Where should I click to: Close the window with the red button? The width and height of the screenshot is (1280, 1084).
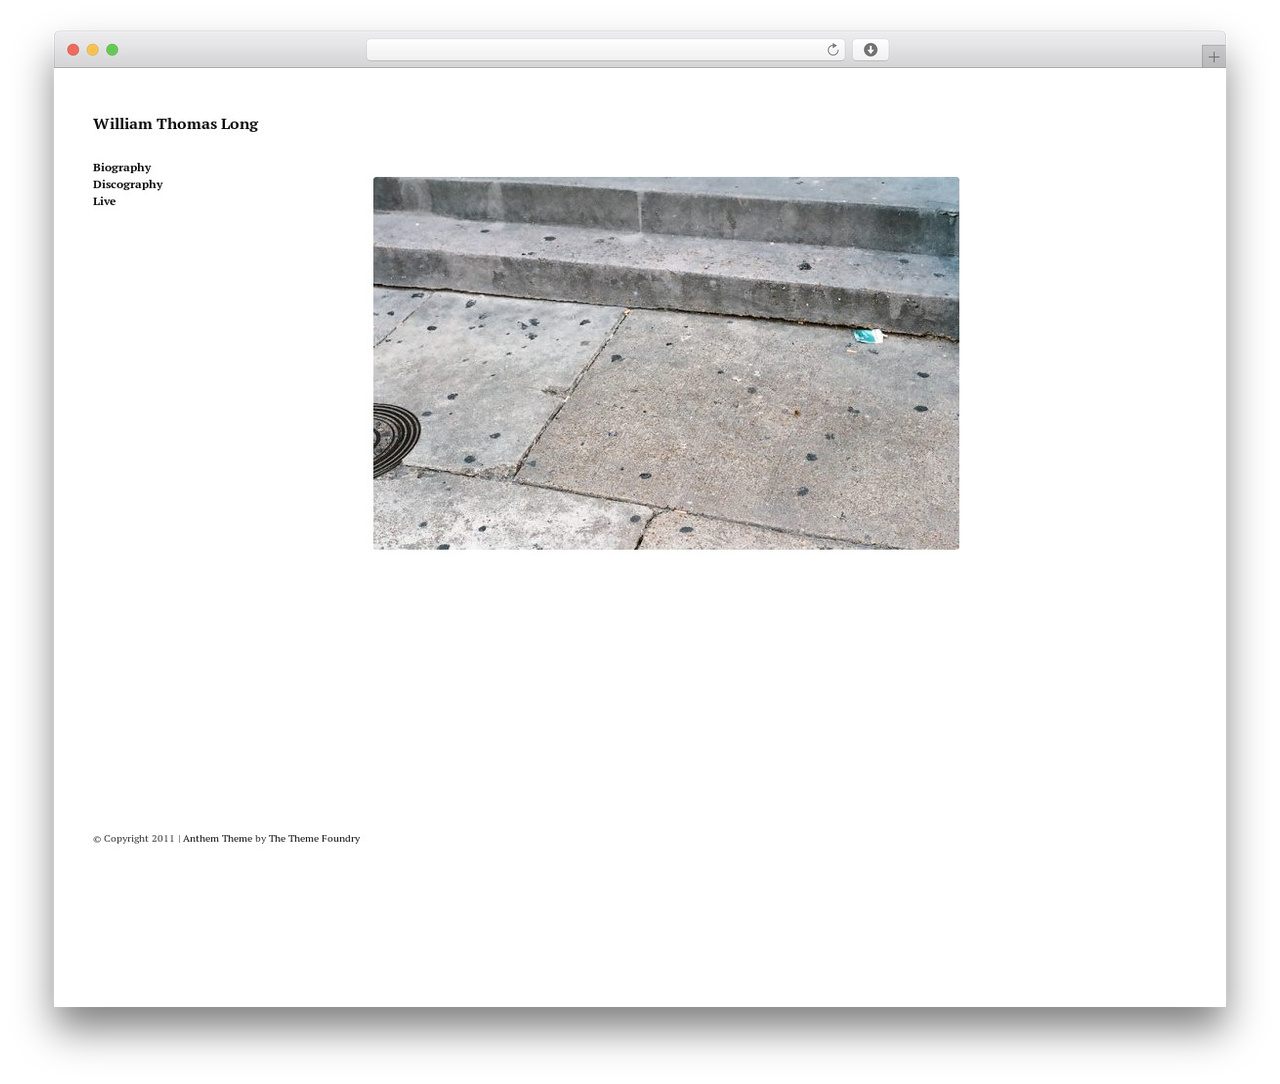(73, 50)
